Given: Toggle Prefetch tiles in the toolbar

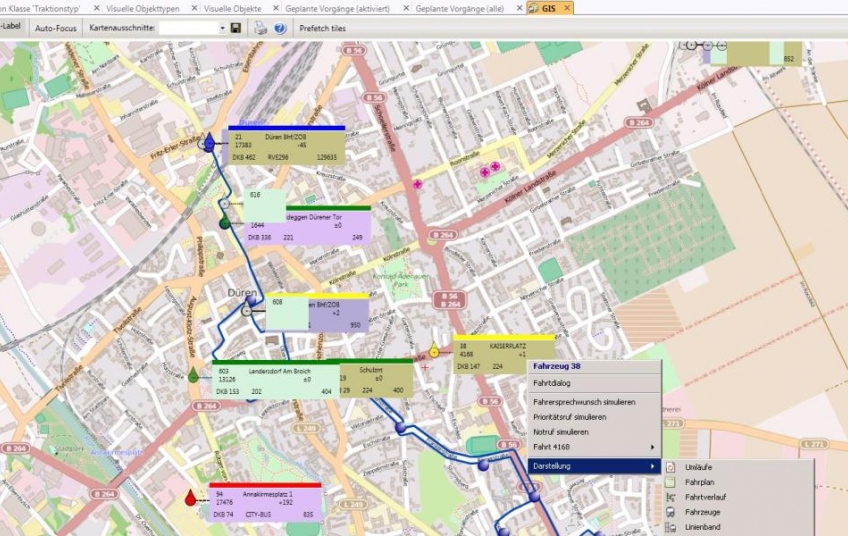Looking at the screenshot, I should click(x=322, y=28).
